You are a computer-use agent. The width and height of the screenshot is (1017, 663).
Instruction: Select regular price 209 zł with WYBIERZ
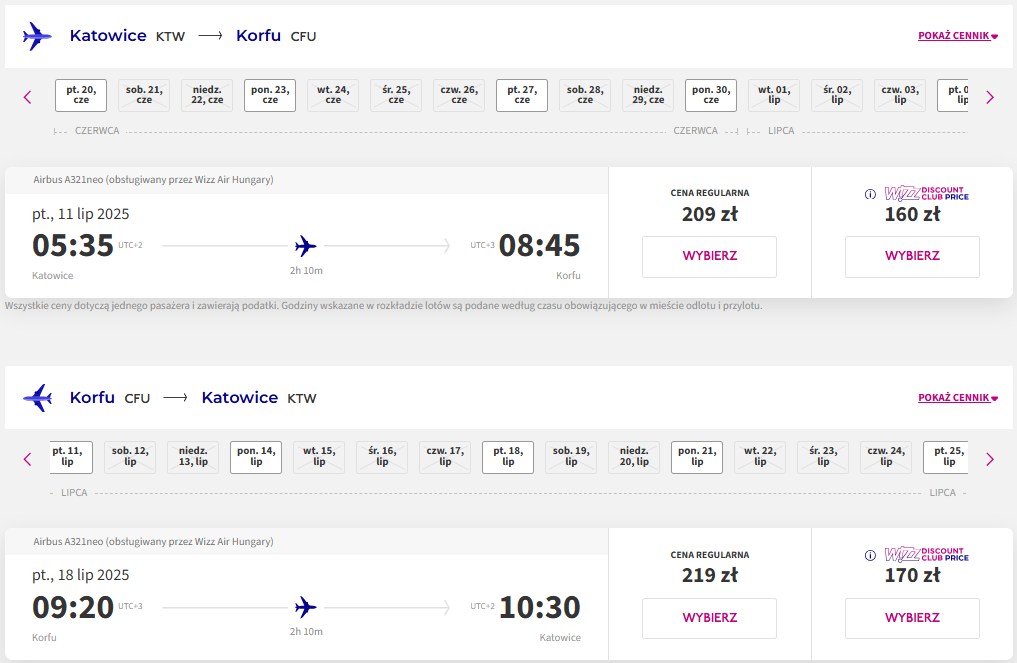(710, 256)
